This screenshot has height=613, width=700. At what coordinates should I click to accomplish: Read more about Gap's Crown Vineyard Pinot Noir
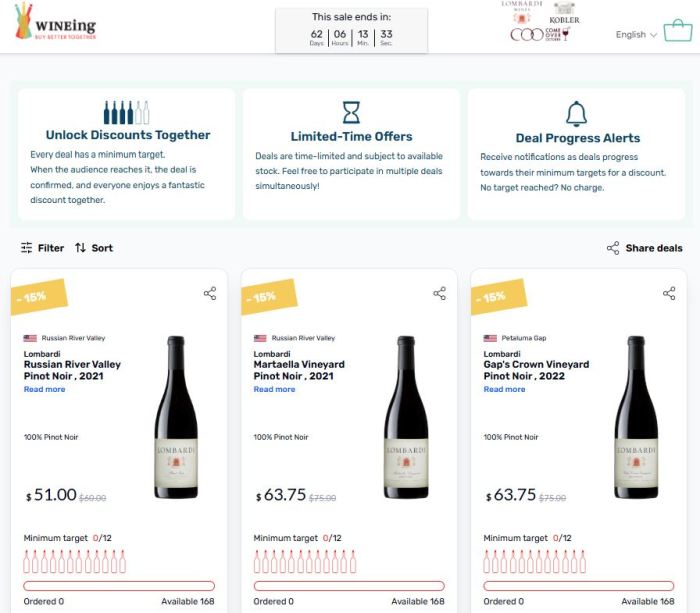(x=504, y=389)
